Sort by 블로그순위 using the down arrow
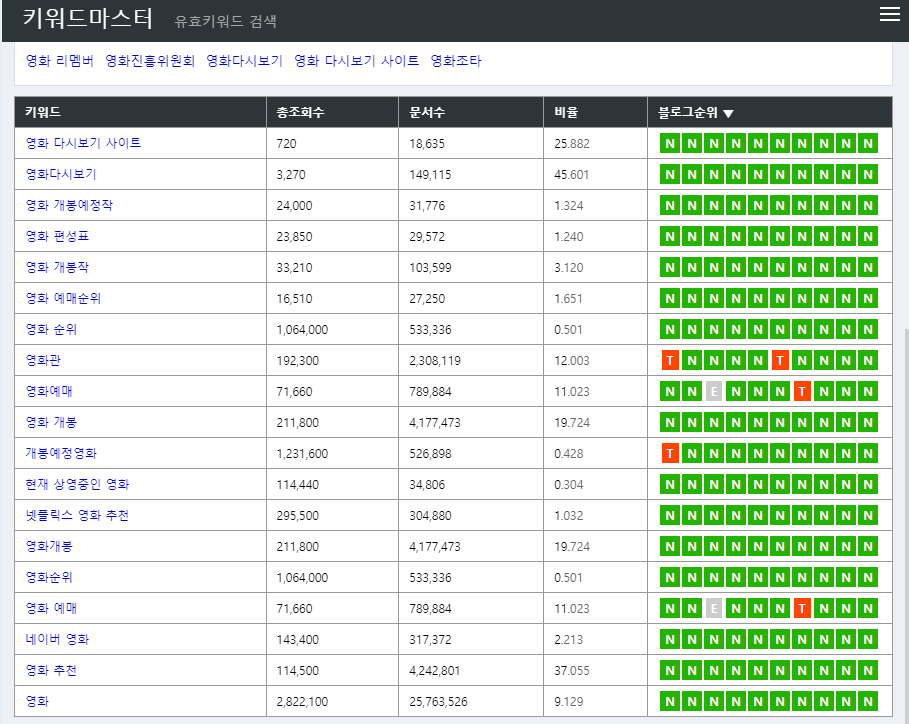The width and height of the screenshot is (909, 724). point(729,114)
